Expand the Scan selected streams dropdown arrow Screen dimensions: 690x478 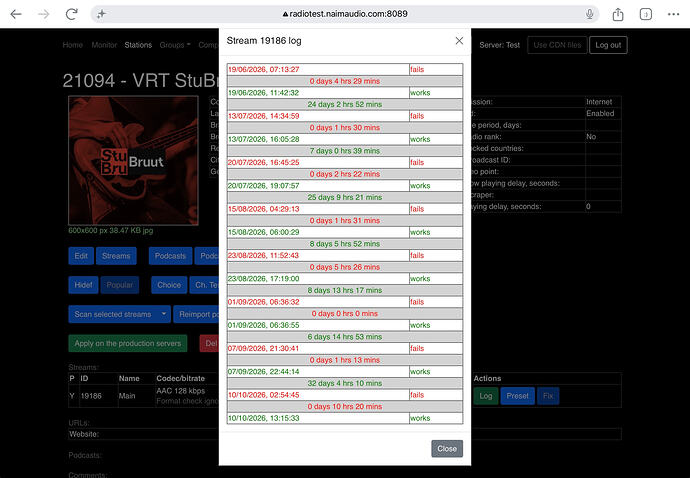tap(164, 314)
